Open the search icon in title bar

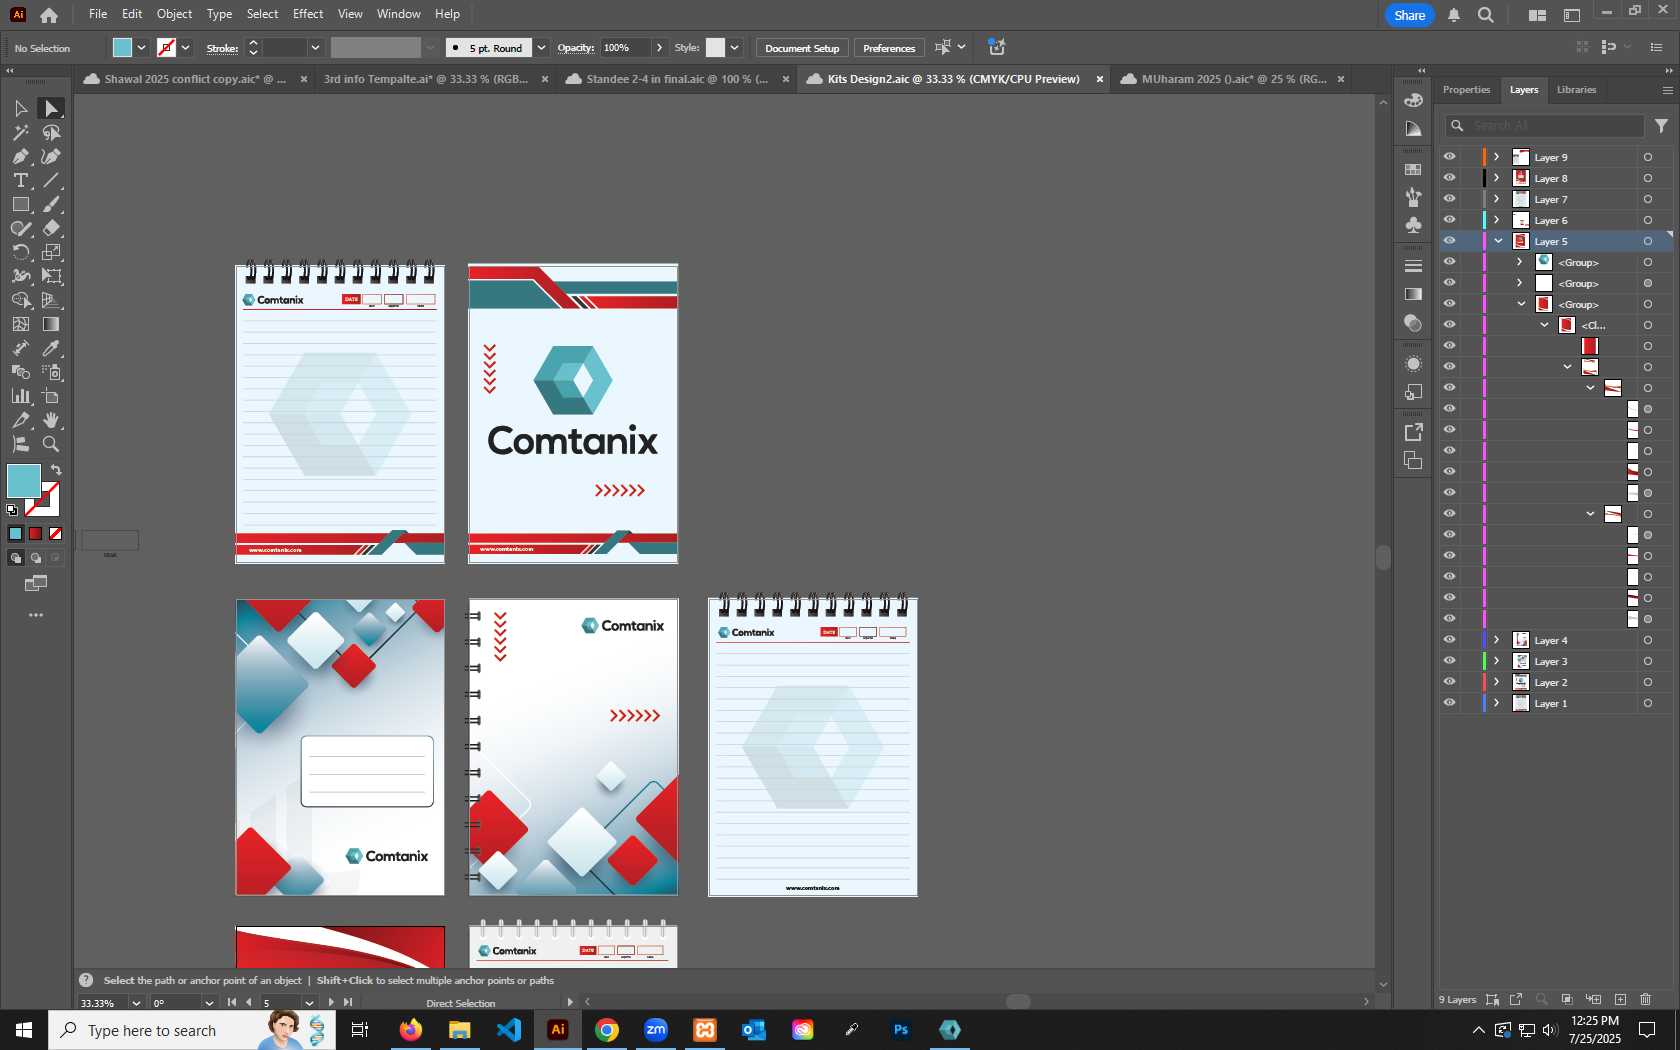pyautogui.click(x=1486, y=15)
